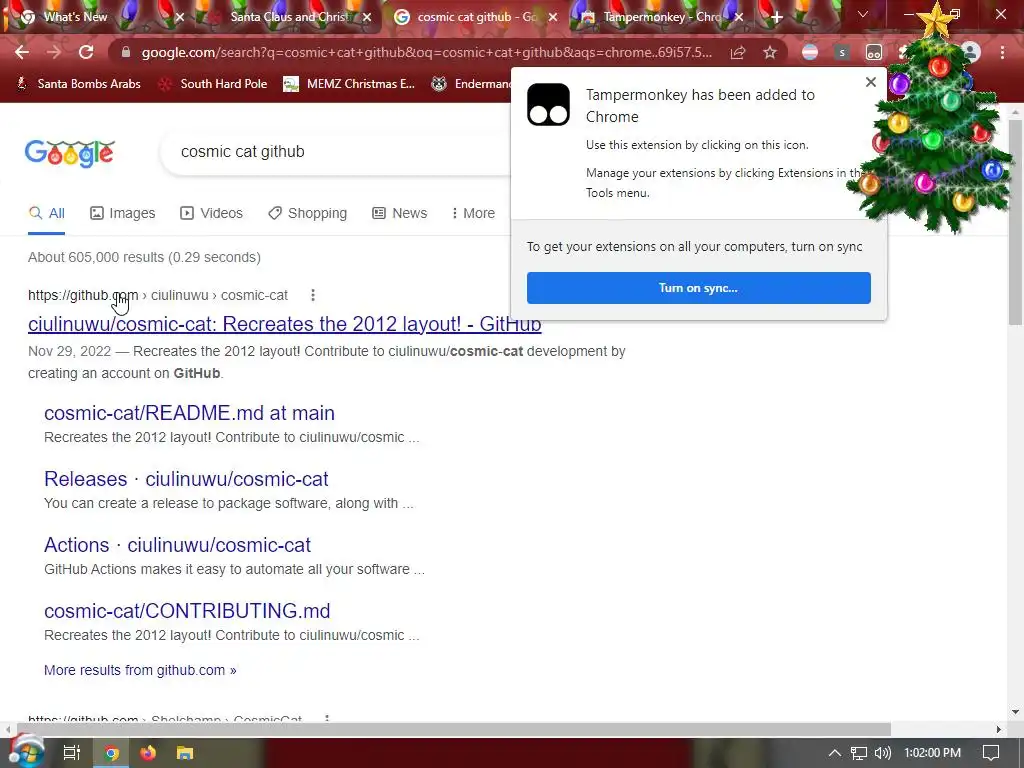Viewport: 1024px width, 768px height.
Task: Click the forward navigation arrow
Action: (54, 52)
